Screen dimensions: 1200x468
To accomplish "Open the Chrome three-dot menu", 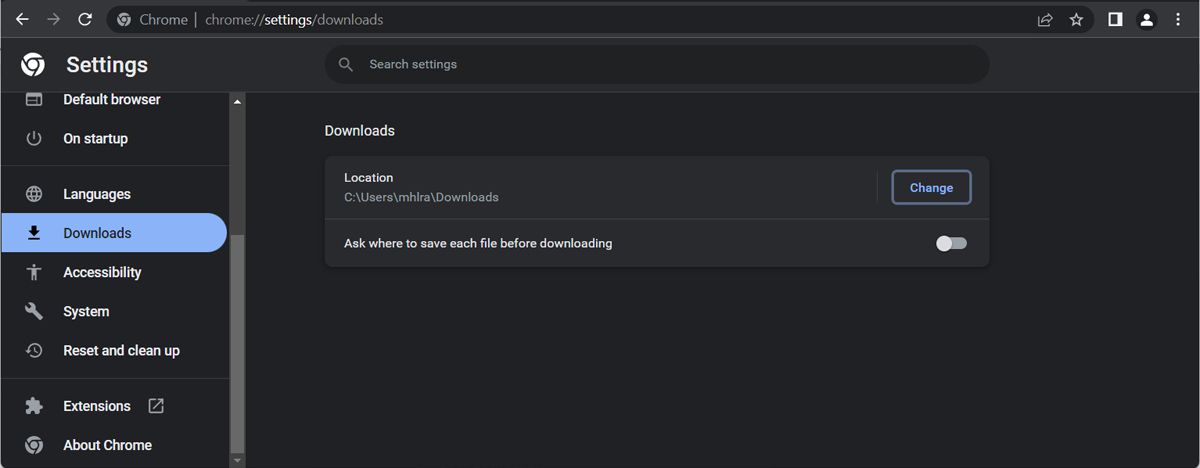I will (x=1178, y=19).
